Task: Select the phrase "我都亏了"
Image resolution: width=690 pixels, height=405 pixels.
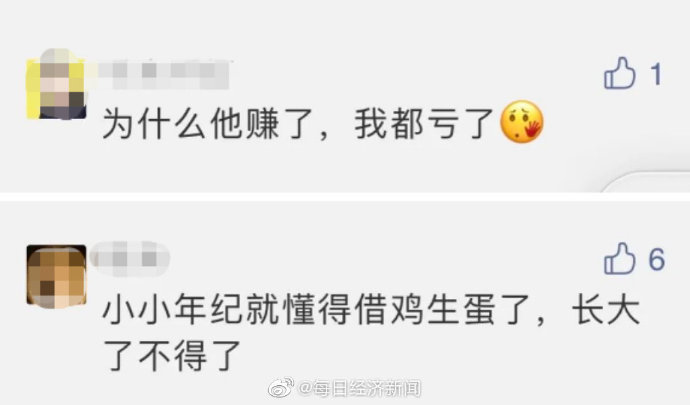Action: (424, 124)
